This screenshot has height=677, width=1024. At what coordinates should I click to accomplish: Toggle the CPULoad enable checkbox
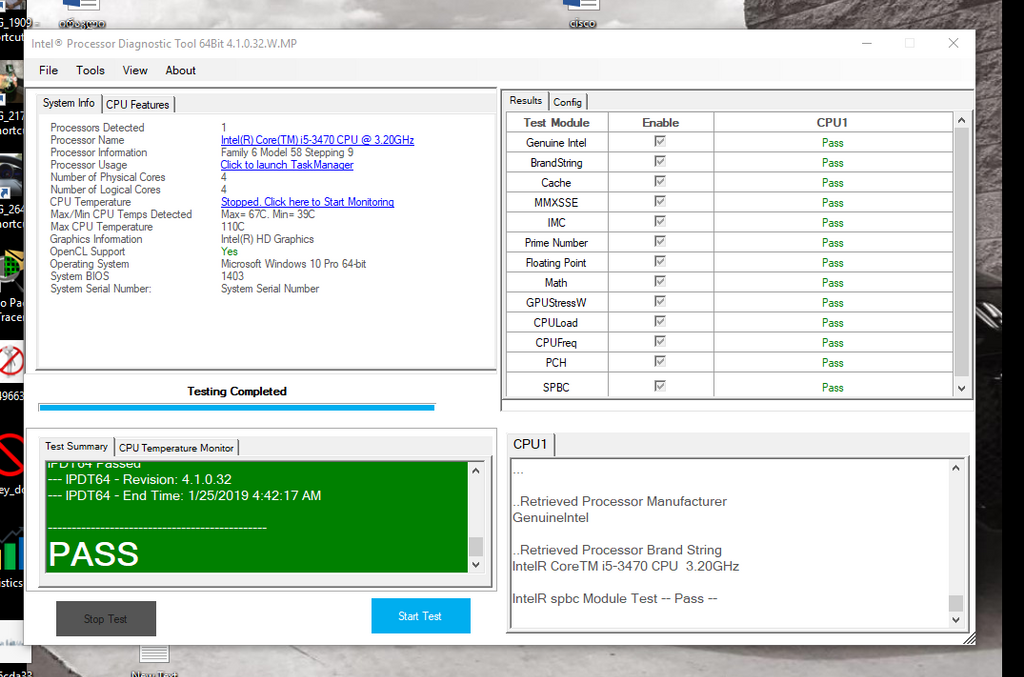point(660,321)
